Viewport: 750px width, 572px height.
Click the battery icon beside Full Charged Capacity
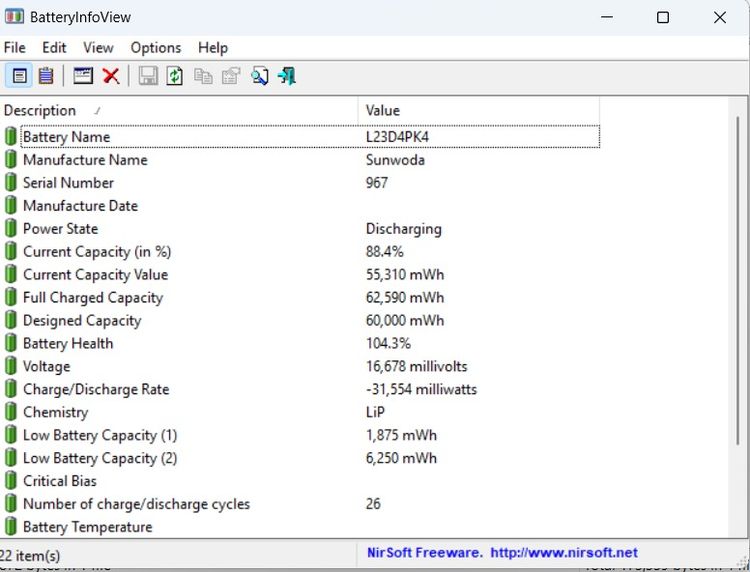tap(11, 297)
